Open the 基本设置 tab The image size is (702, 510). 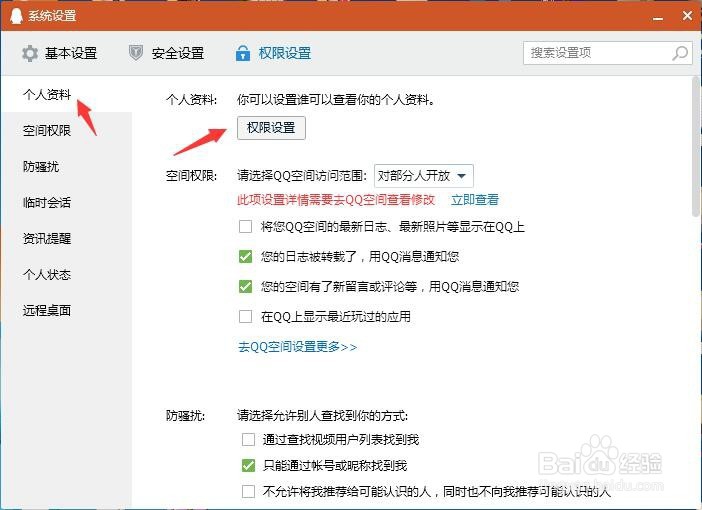coord(59,53)
